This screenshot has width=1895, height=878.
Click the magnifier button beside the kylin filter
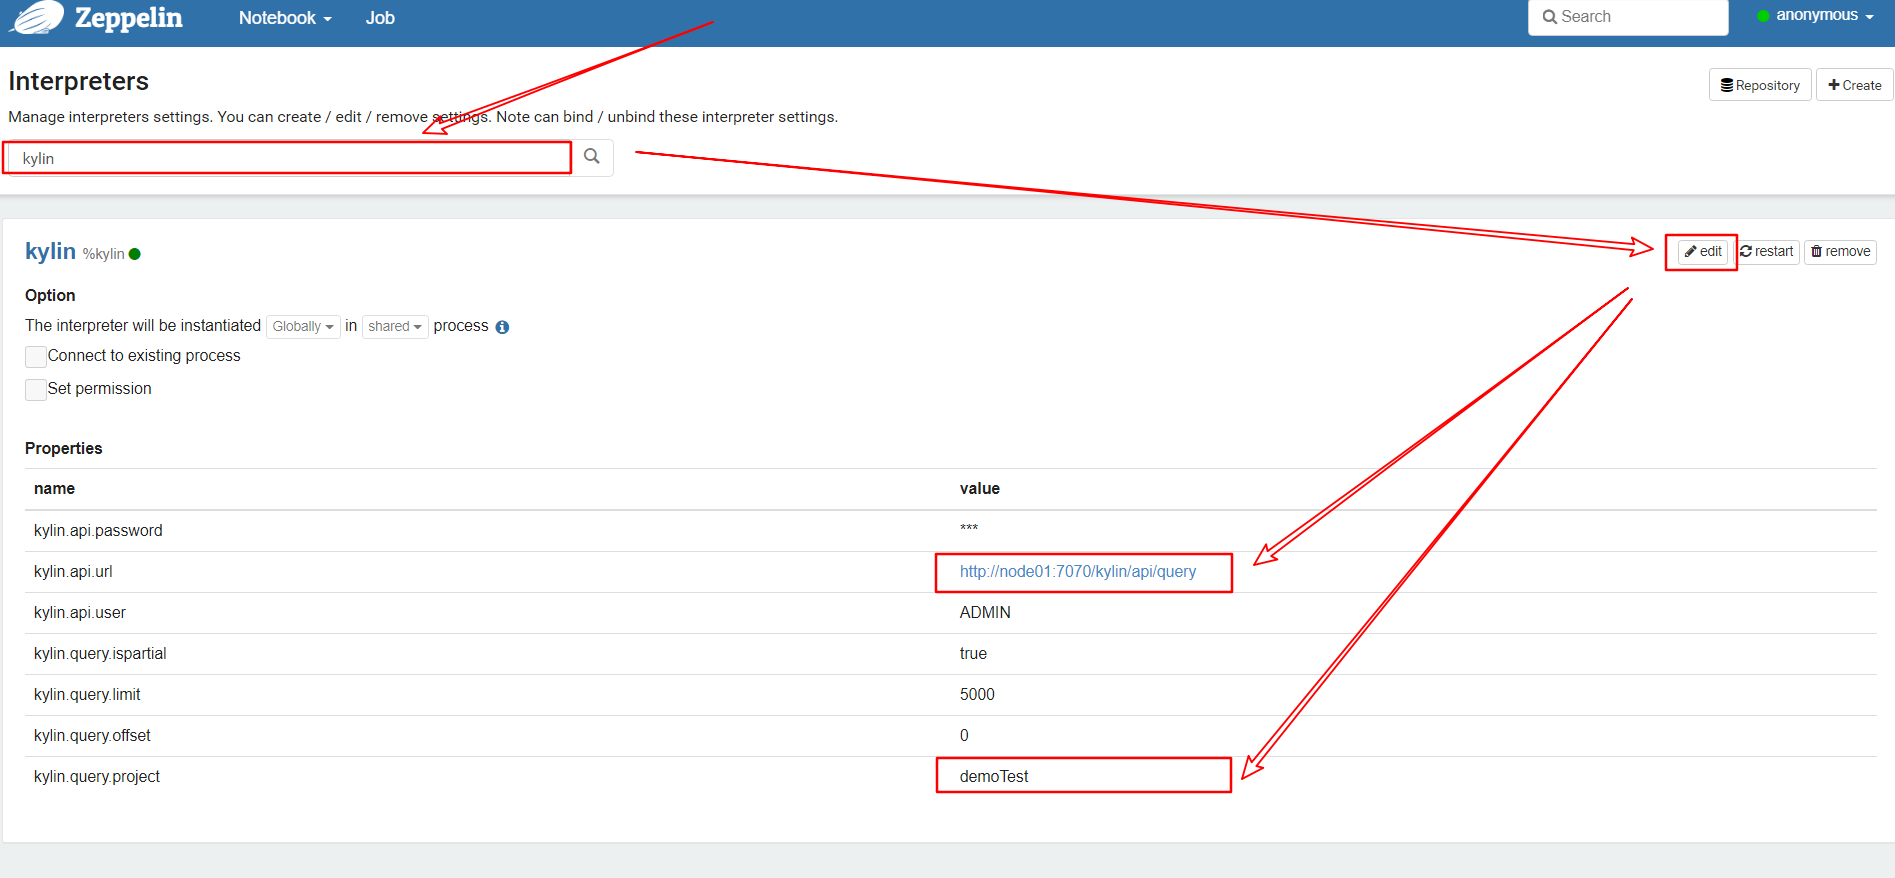[x=592, y=157]
